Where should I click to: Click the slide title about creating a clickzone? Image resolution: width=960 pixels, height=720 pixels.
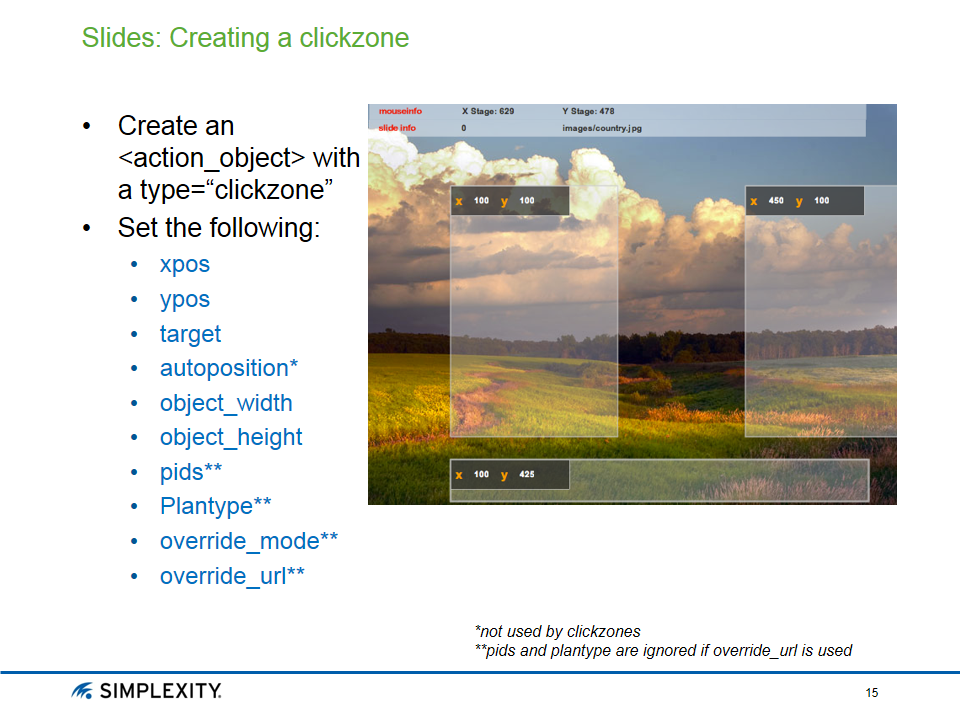click(245, 38)
